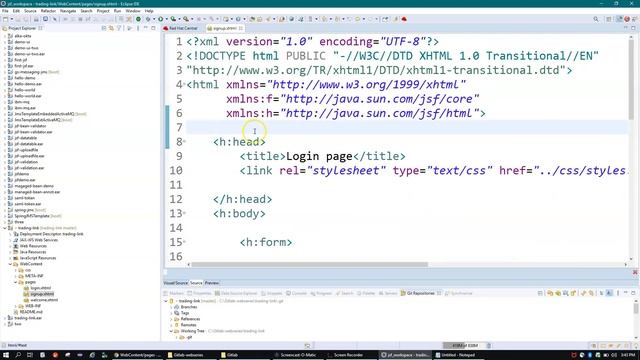Open the File menu
The height and width of the screenshot is (360, 640).
5,11
